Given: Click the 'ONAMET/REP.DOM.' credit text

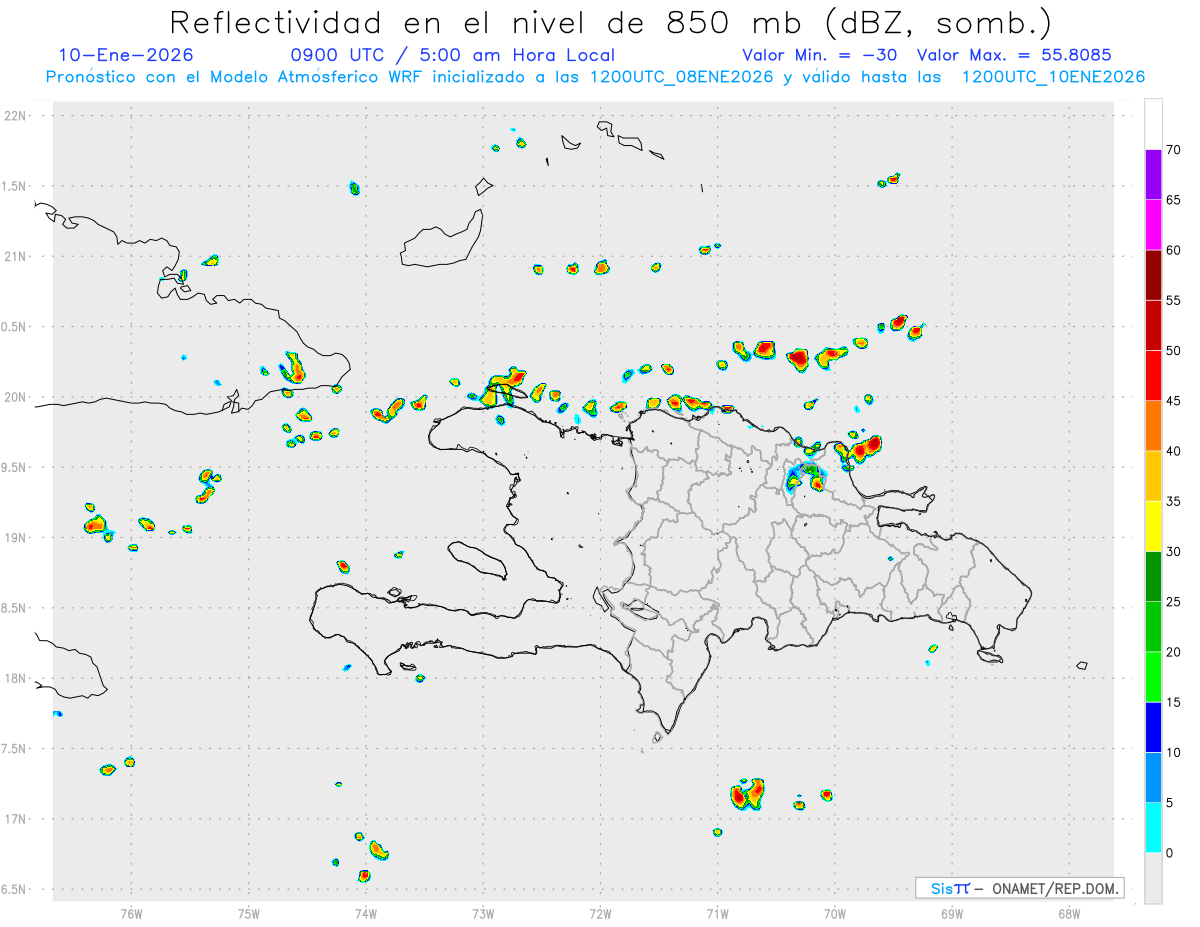Looking at the screenshot, I should tap(1055, 888).
